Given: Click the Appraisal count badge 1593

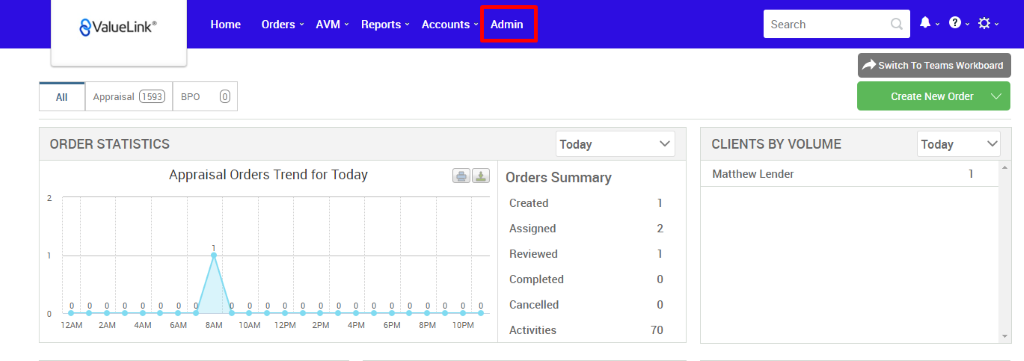Looking at the screenshot, I should point(152,97).
